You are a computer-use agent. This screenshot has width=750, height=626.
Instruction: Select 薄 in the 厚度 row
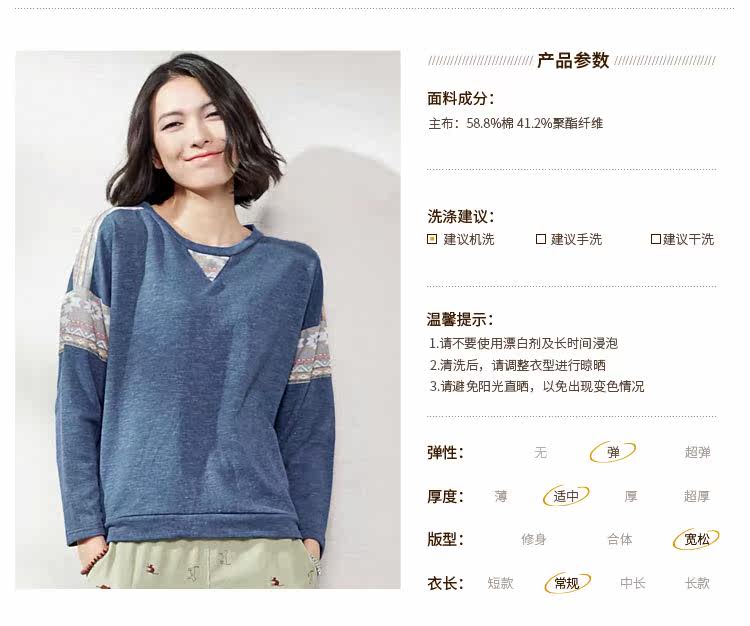501,496
